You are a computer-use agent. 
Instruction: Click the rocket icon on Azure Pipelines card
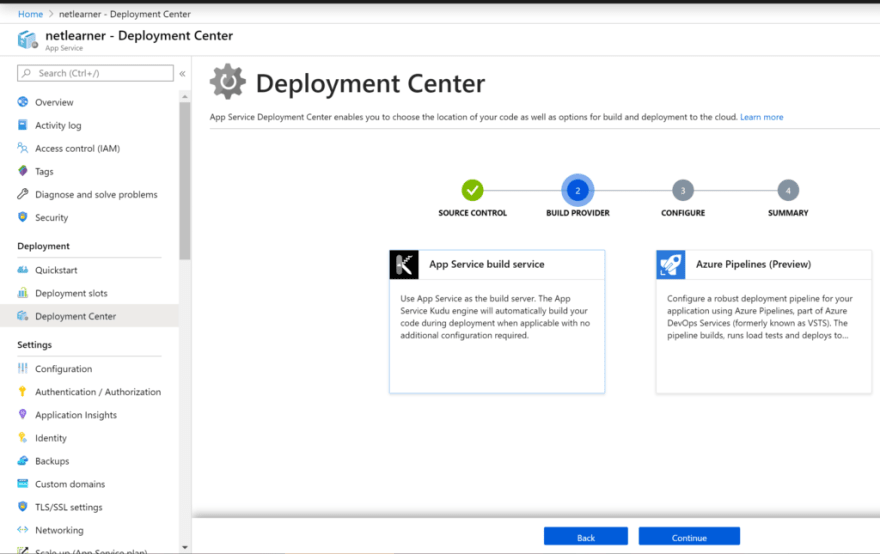[671, 264]
